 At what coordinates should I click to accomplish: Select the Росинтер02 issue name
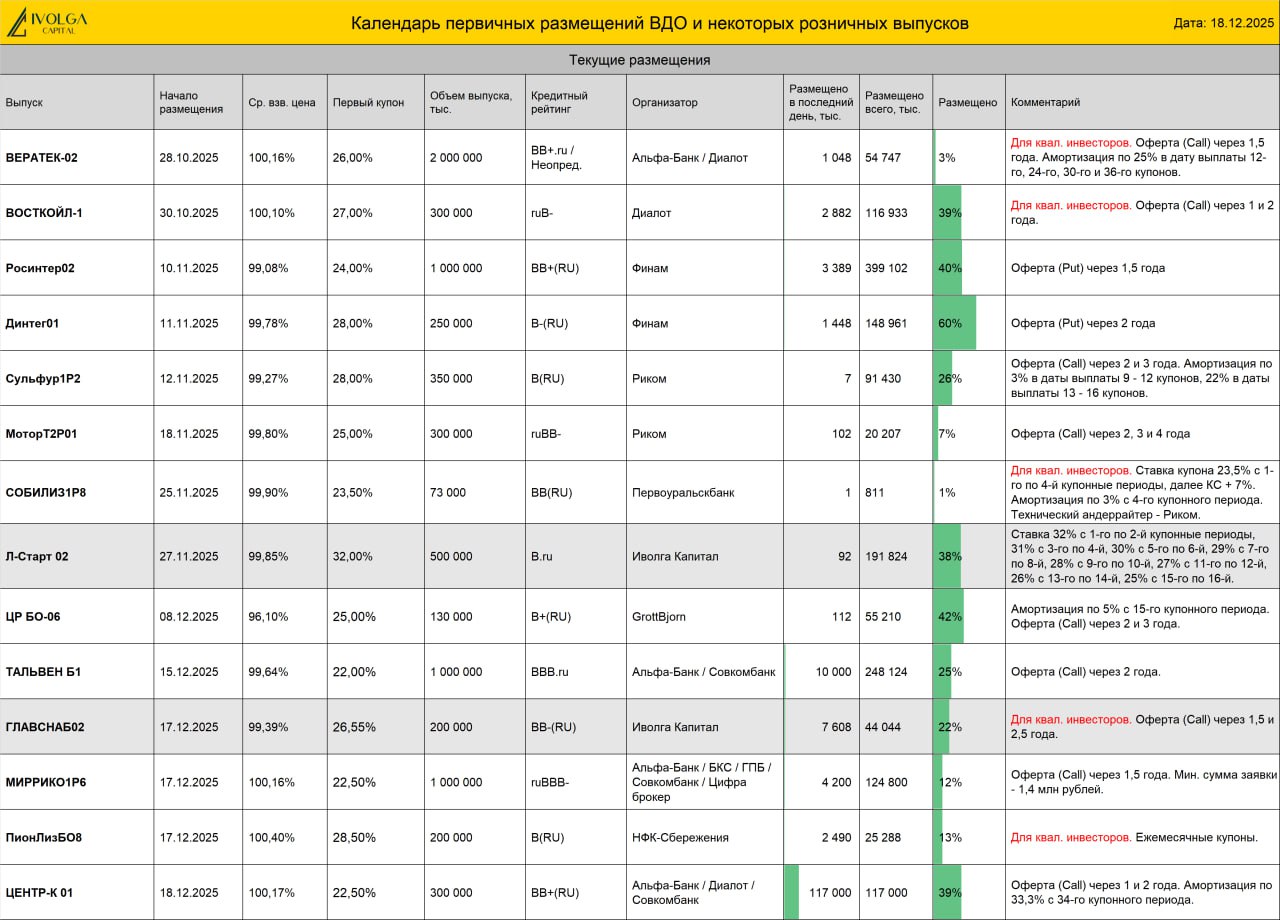(x=40, y=268)
